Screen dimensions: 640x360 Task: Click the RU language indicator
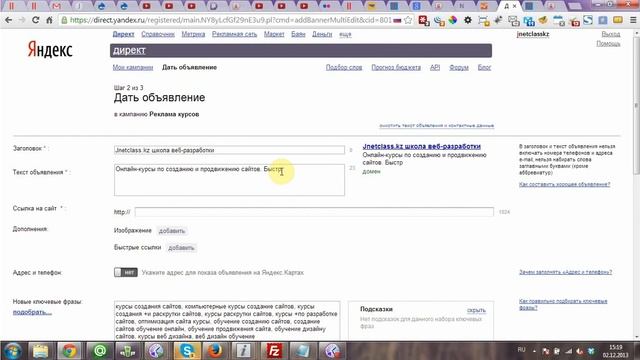point(521,350)
